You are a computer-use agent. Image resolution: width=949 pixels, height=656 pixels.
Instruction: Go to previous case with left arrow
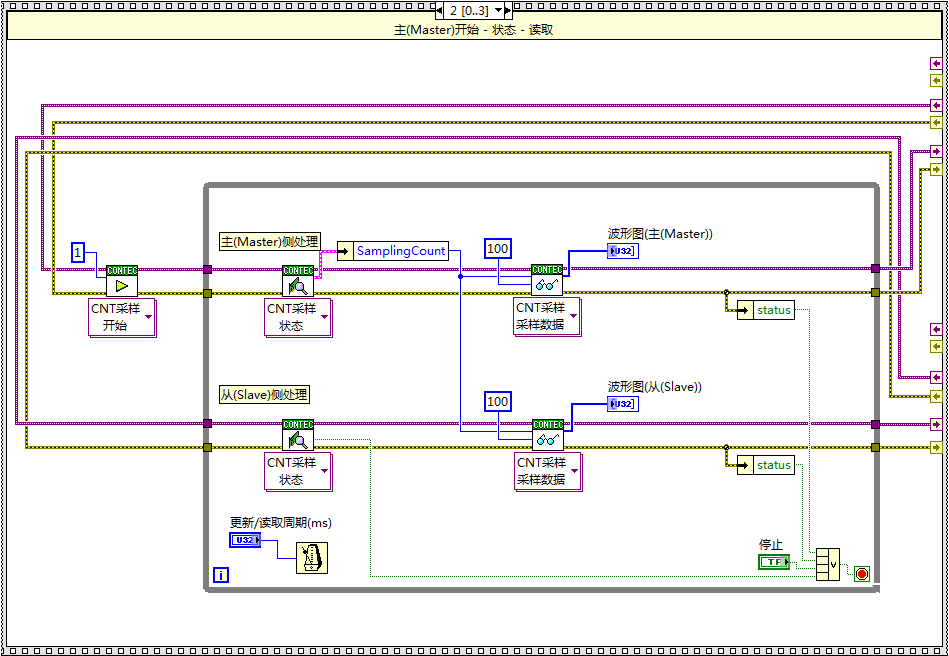(438, 10)
